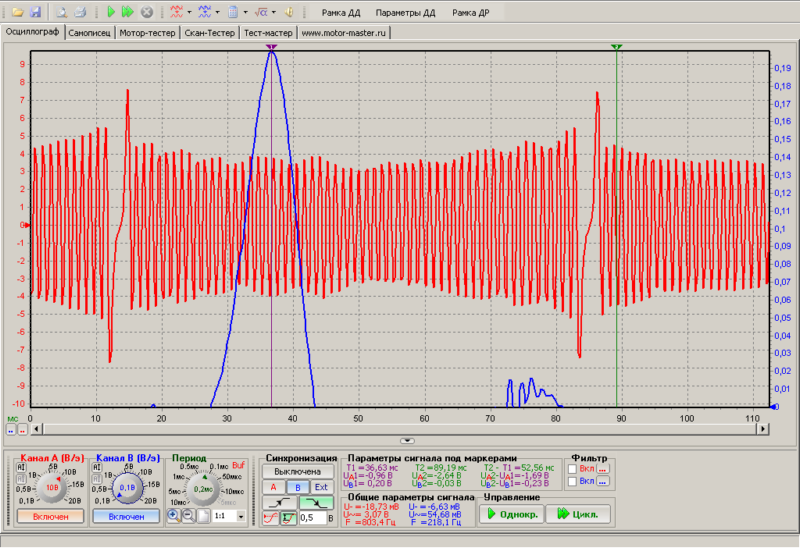This screenshot has height=548, width=800.
Task: Open the Мотор-тестер tab
Action: [147, 33]
